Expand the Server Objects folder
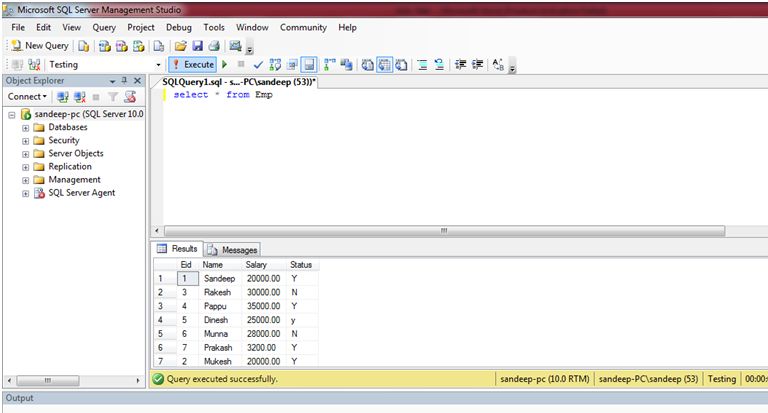 [x=25, y=154]
